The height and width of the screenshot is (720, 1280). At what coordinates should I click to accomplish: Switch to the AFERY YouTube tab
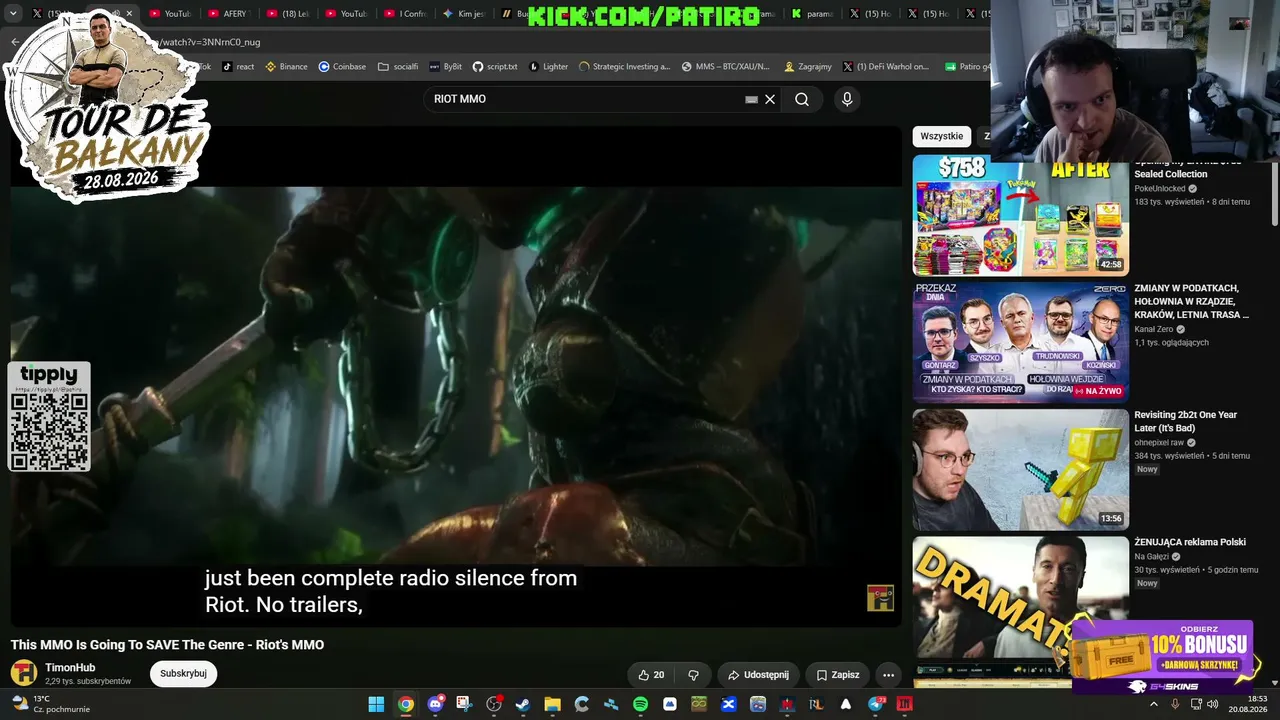tap(228, 14)
